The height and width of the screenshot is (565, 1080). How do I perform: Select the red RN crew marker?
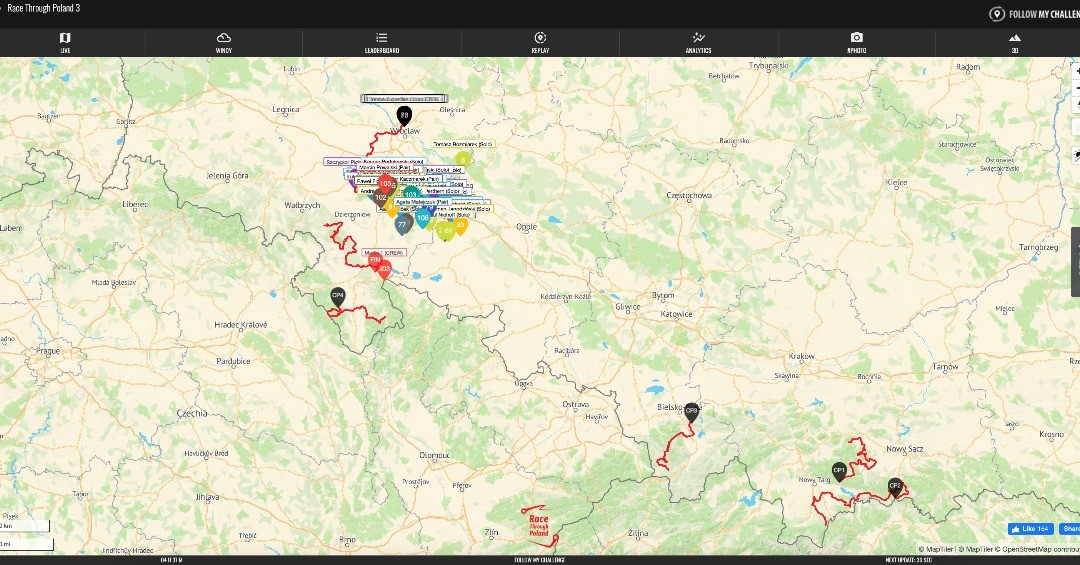pyautogui.click(x=375, y=261)
